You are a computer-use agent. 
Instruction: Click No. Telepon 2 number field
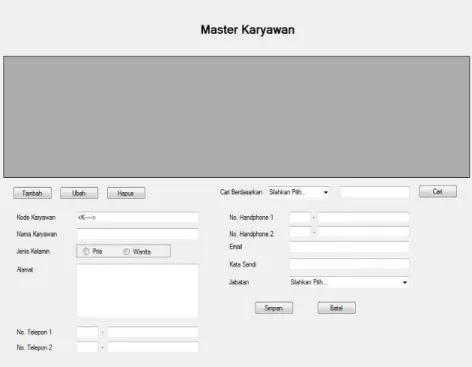(153, 347)
